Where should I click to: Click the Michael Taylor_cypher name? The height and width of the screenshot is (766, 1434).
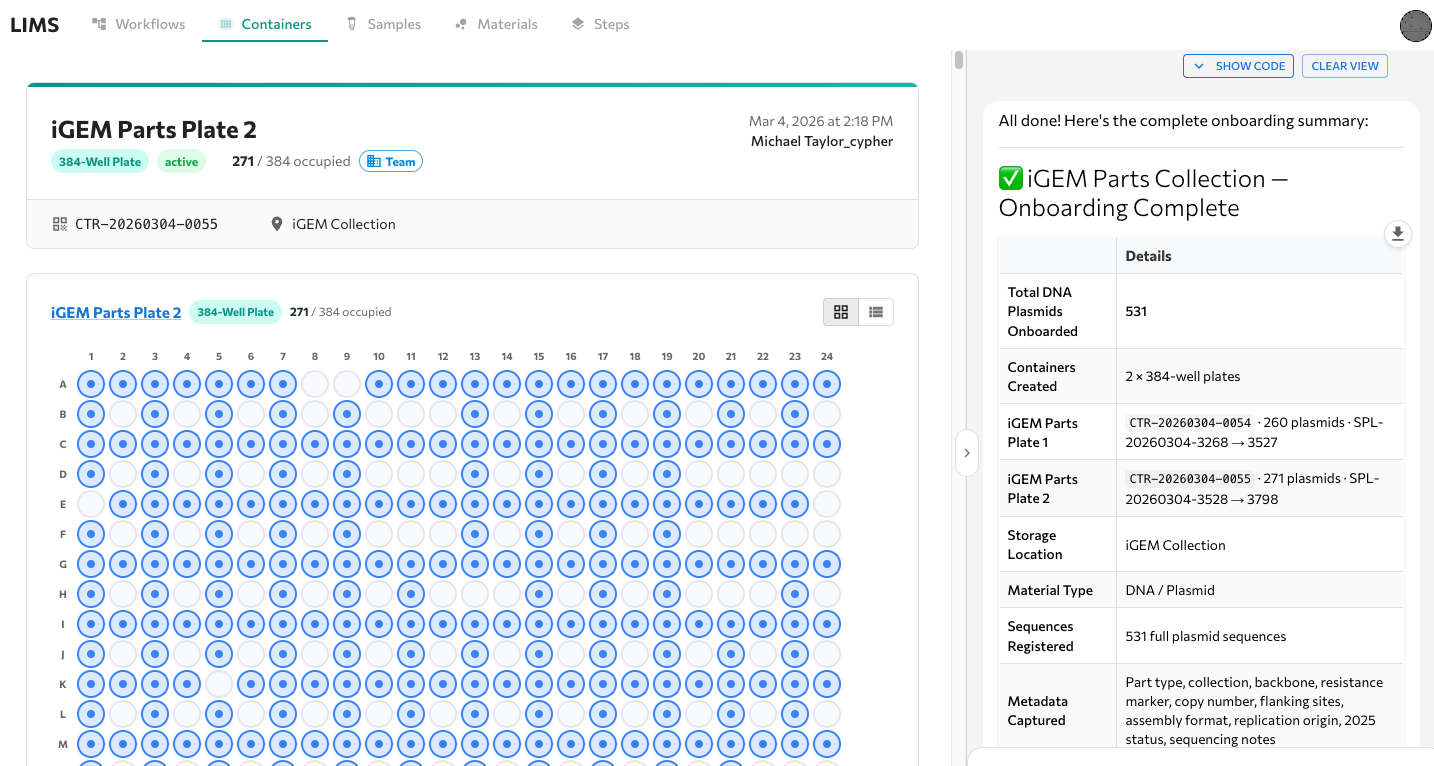[x=822, y=141]
